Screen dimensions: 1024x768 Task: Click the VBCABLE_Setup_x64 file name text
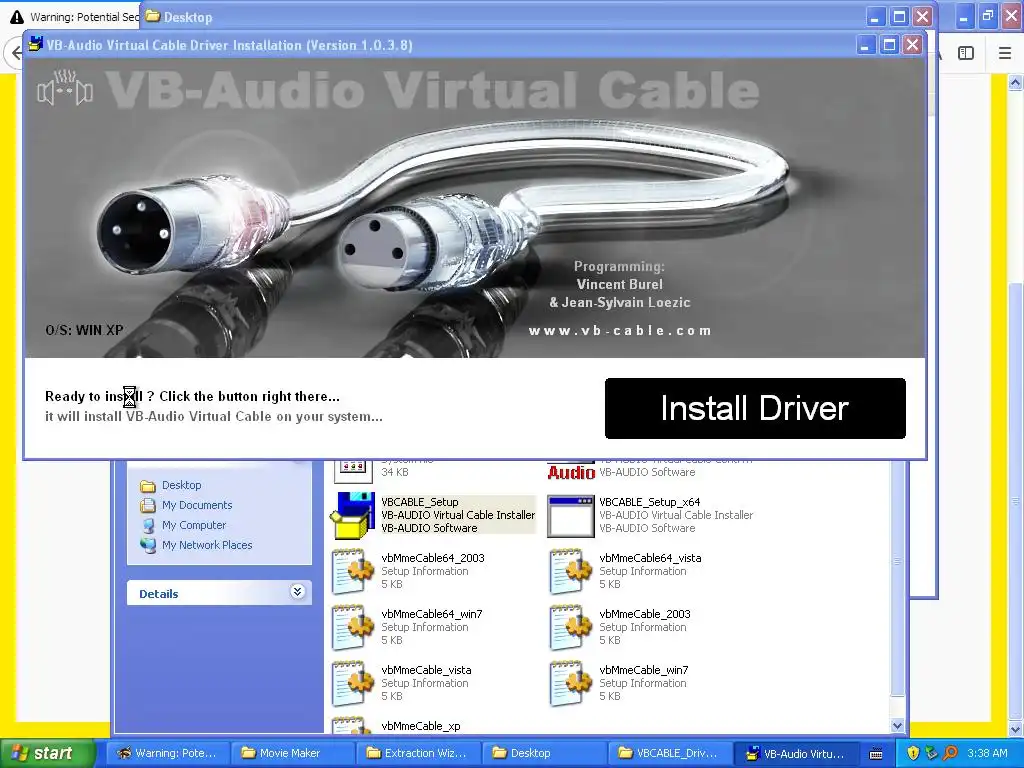(x=650, y=502)
